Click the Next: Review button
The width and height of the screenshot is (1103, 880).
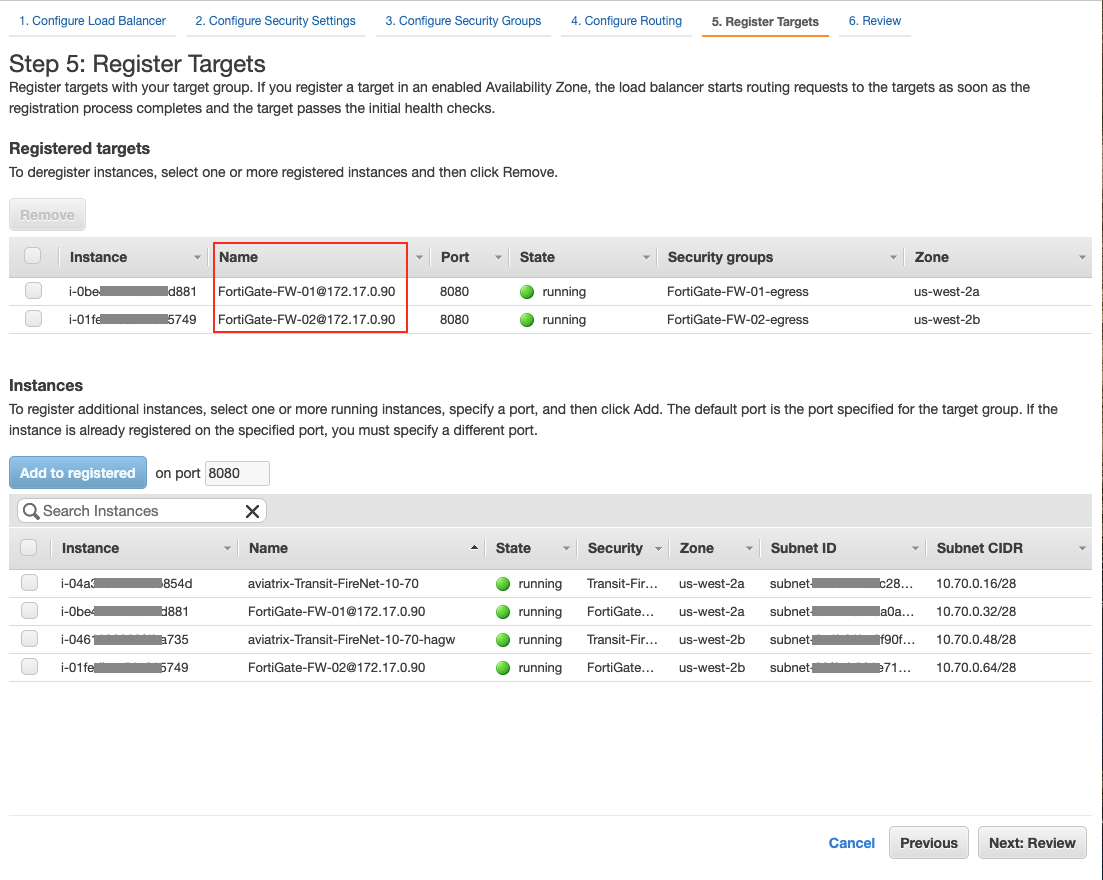click(x=1031, y=843)
